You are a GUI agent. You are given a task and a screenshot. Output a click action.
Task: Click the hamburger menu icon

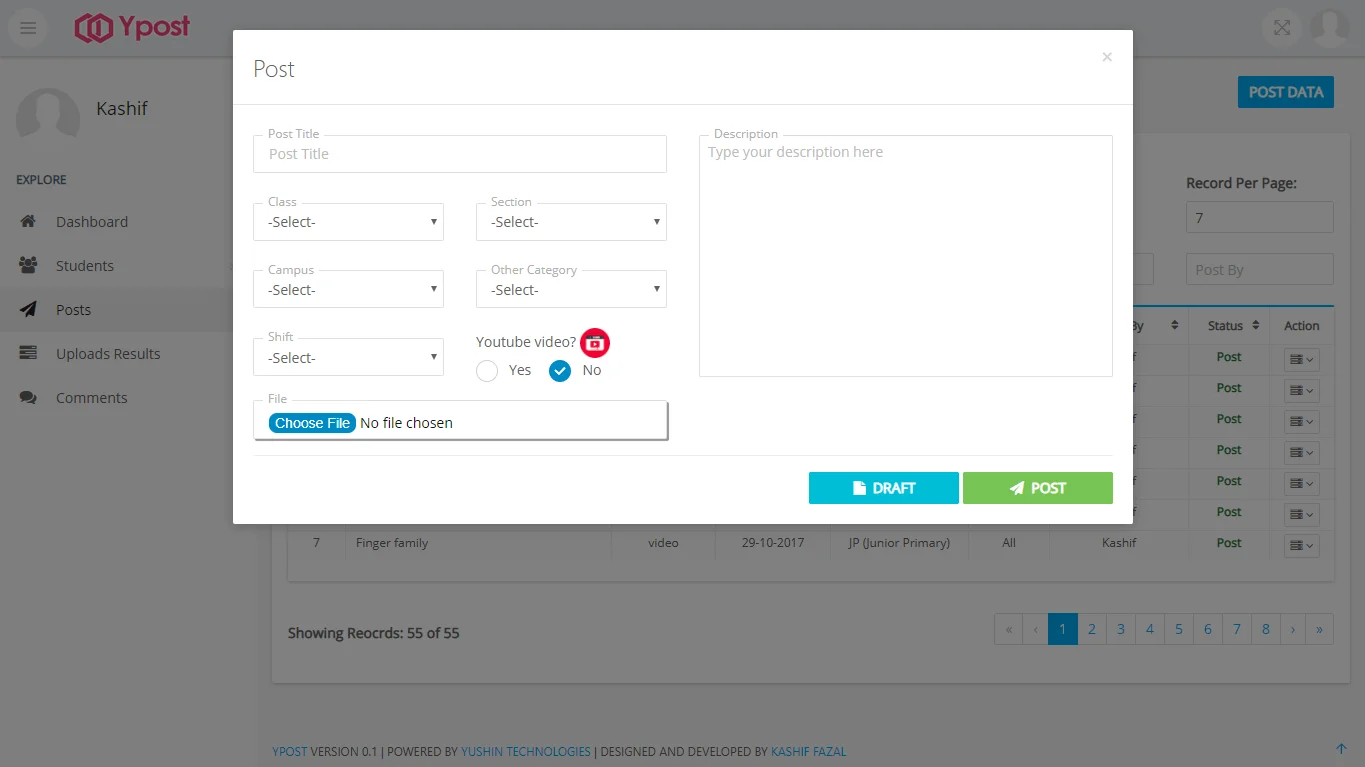pos(28,28)
